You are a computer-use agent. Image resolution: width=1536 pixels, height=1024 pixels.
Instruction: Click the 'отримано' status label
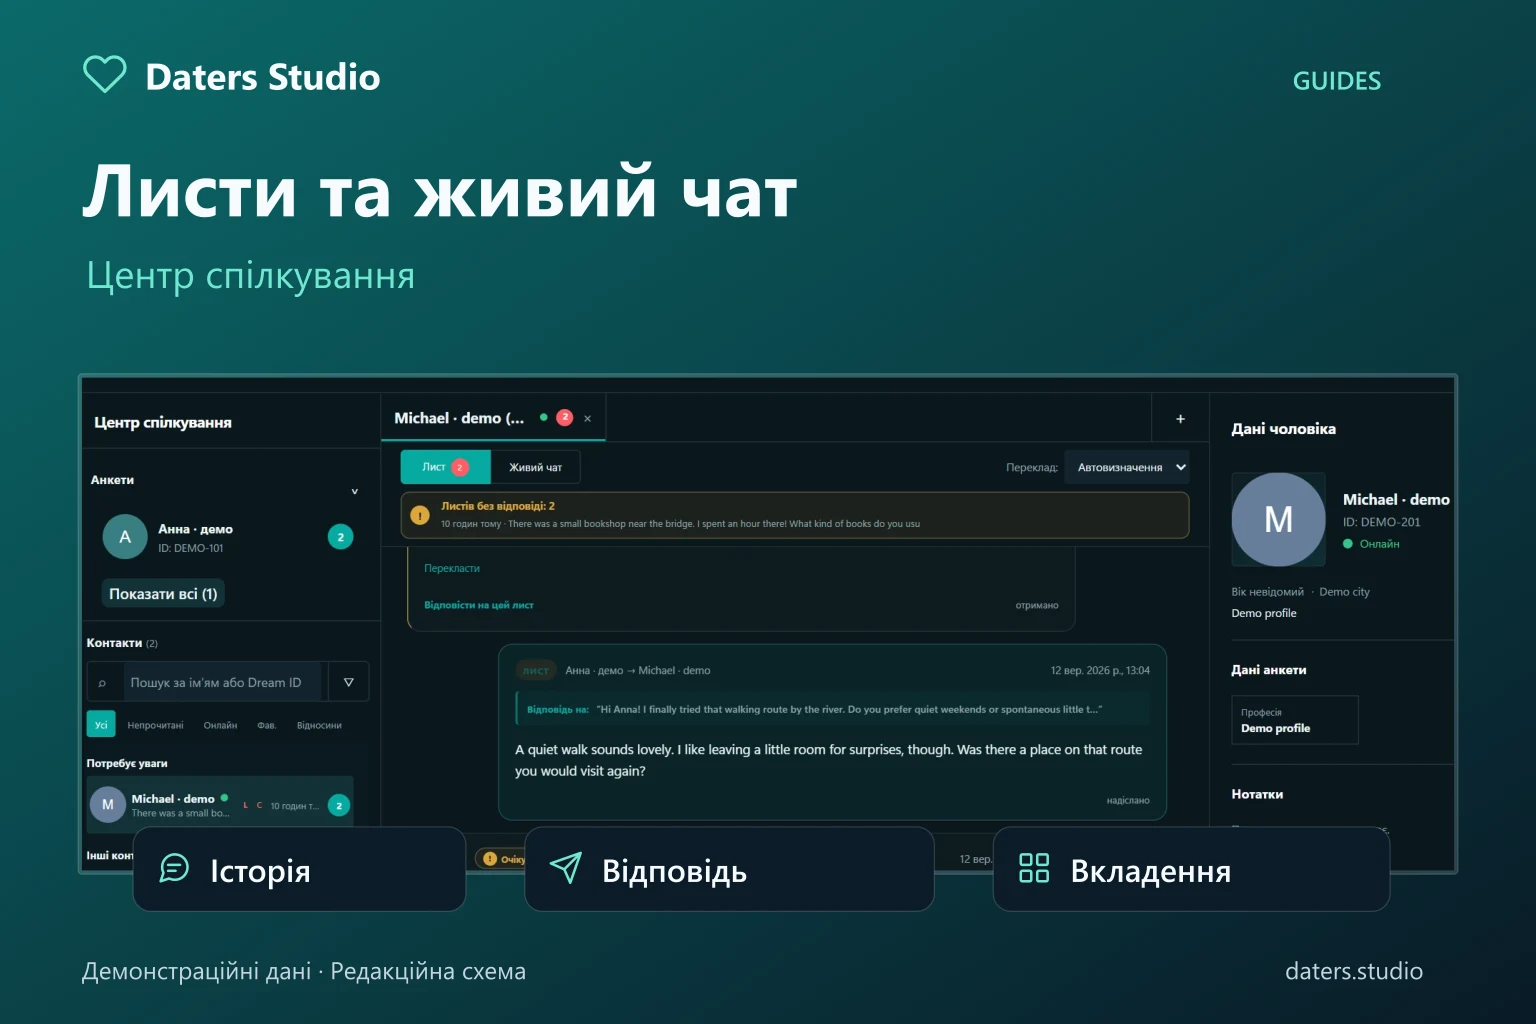coord(1037,605)
